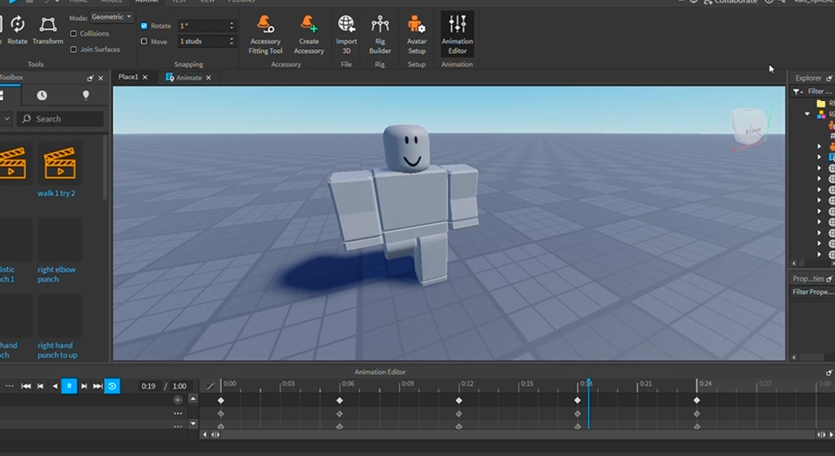
Task: Click the Front face of the view cube
Action: pos(751,129)
